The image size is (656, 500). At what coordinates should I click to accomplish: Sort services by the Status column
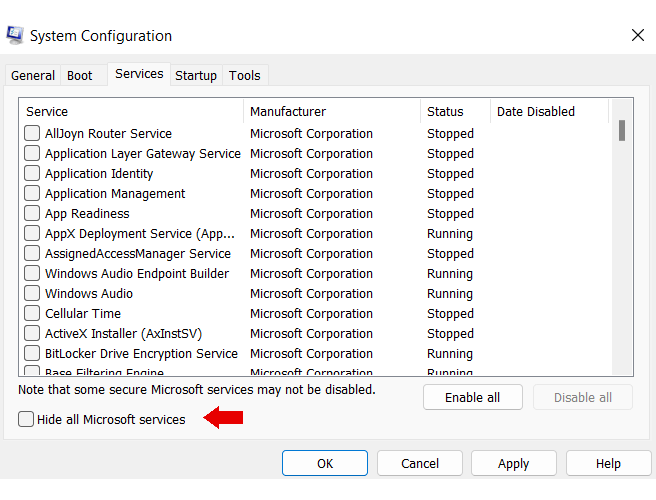455,112
